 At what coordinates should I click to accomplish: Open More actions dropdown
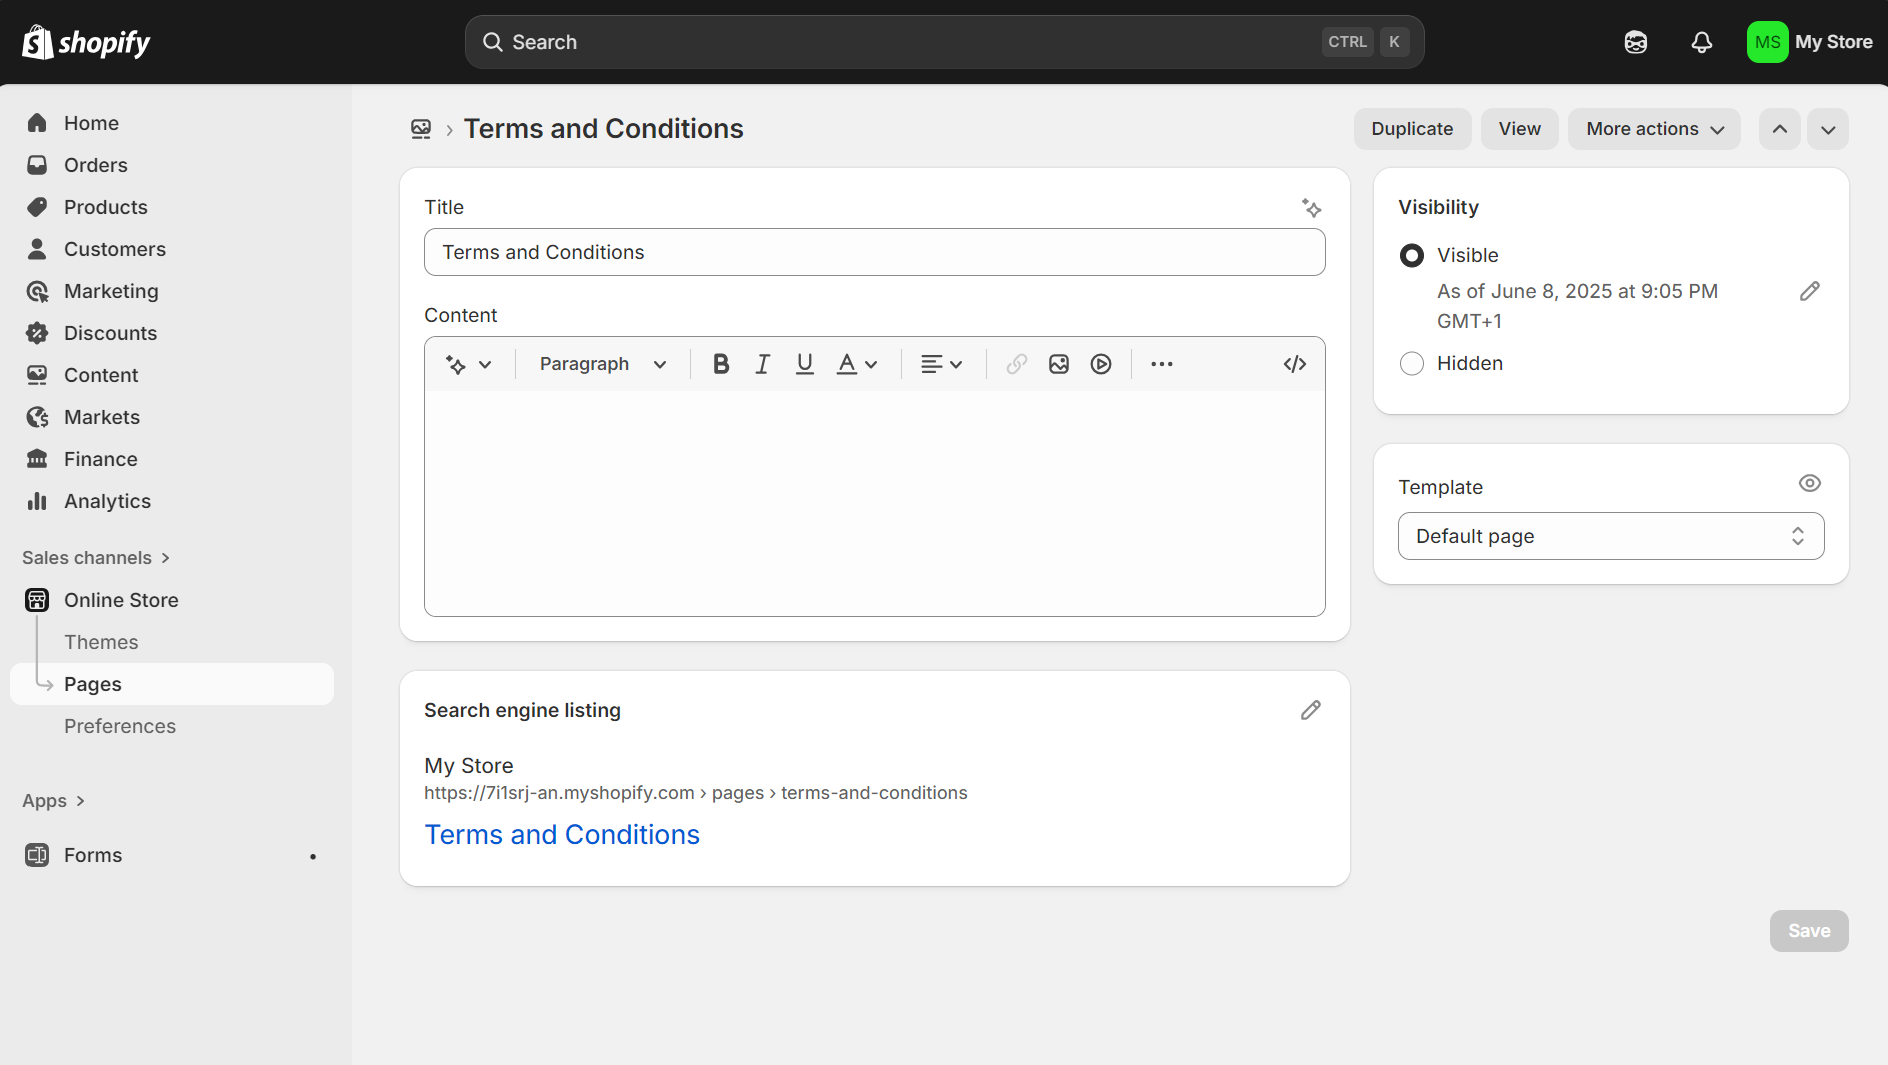1653,128
